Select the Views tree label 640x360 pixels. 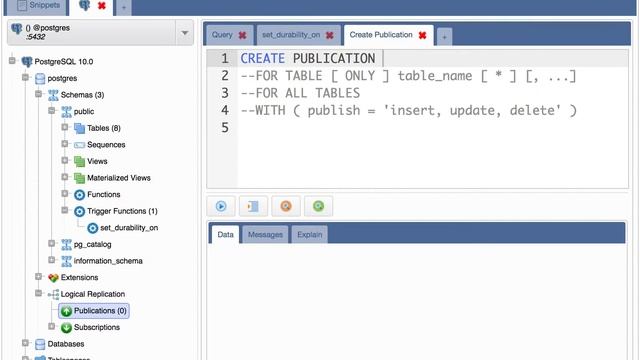tap(97, 162)
